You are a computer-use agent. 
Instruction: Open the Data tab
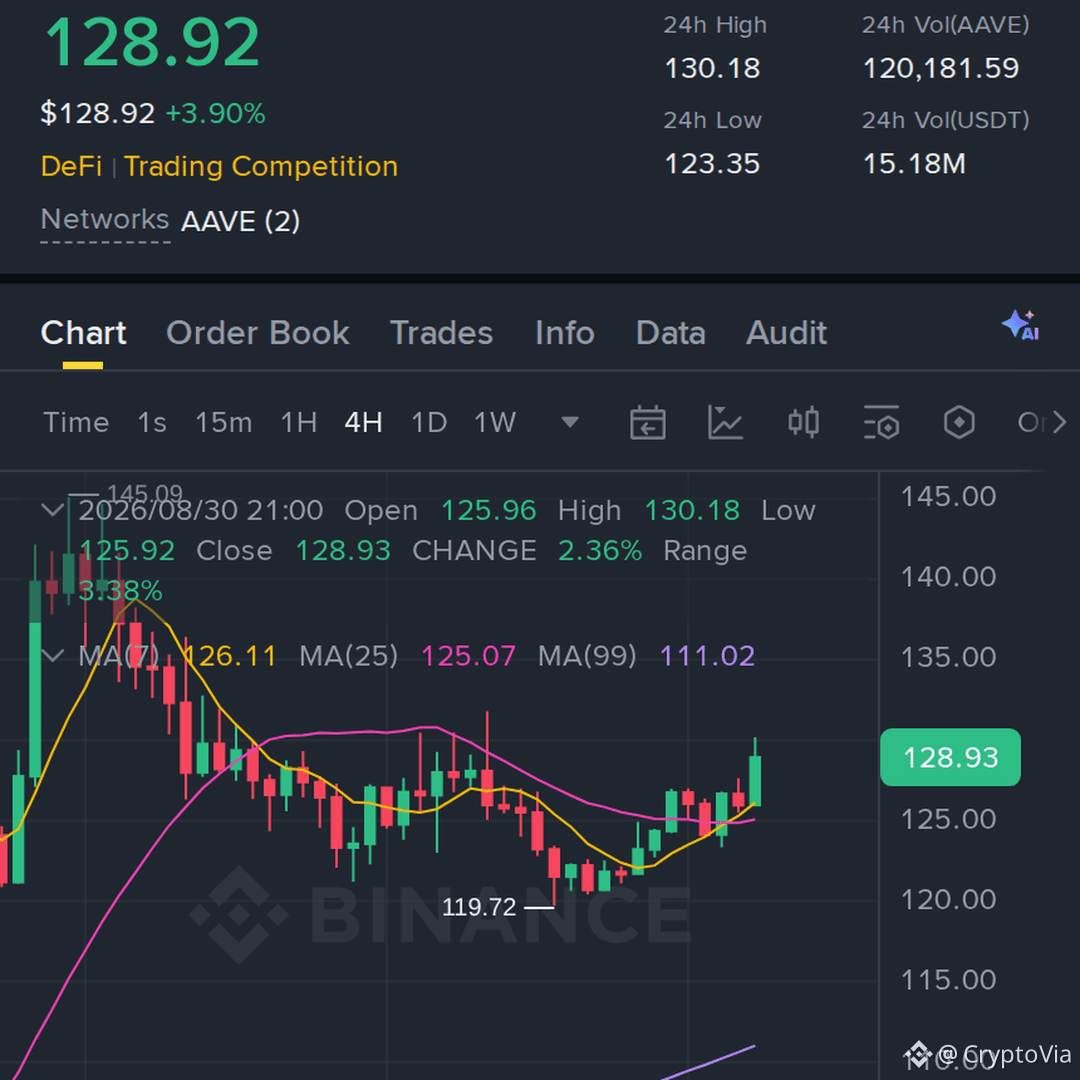click(x=670, y=333)
